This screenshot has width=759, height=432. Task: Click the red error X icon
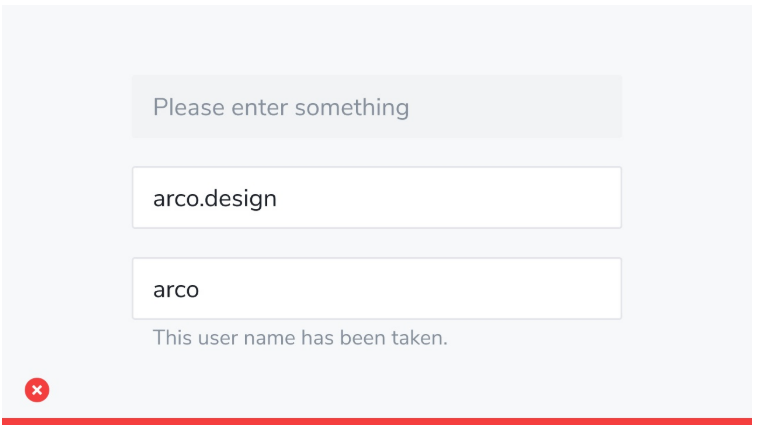37,390
